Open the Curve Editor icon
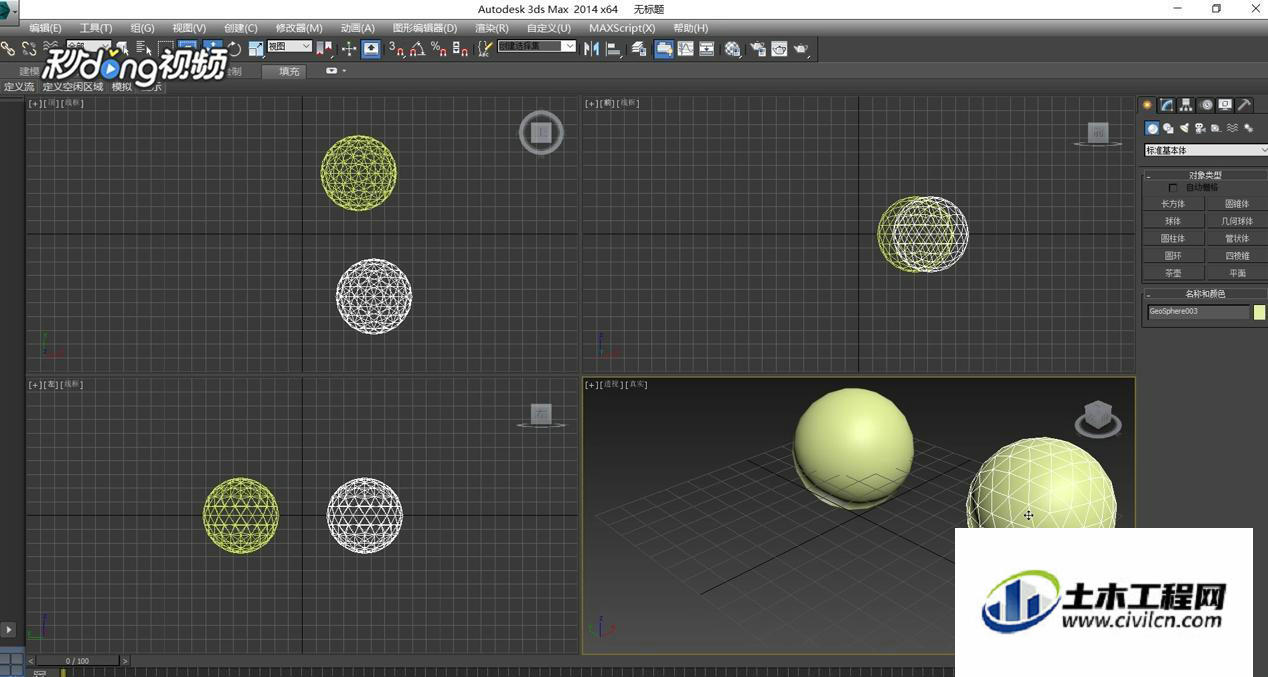The width and height of the screenshot is (1268, 677). tap(685, 48)
